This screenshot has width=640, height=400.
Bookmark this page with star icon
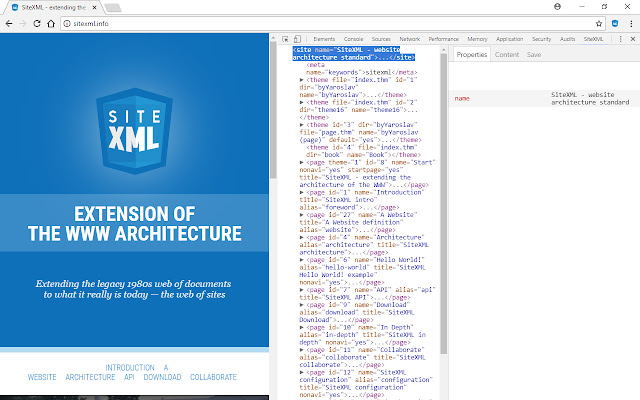click(599, 24)
